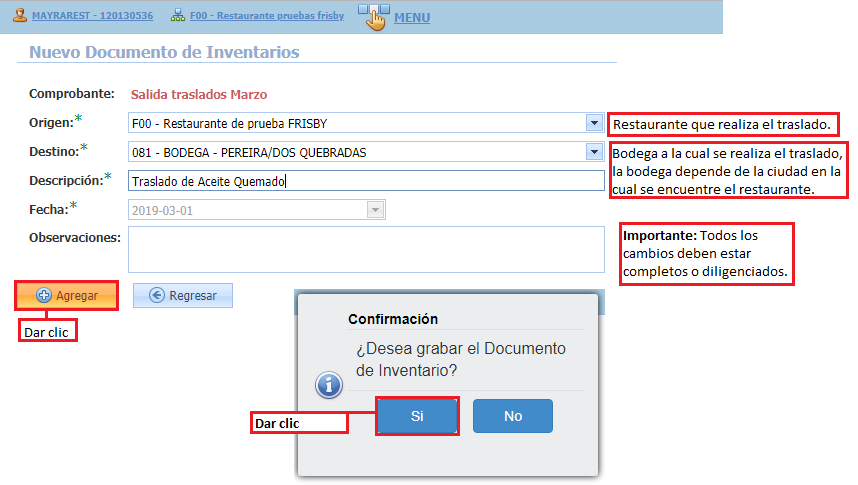
Task: Open the Fecha date picker arrow
Action: [x=375, y=210]
